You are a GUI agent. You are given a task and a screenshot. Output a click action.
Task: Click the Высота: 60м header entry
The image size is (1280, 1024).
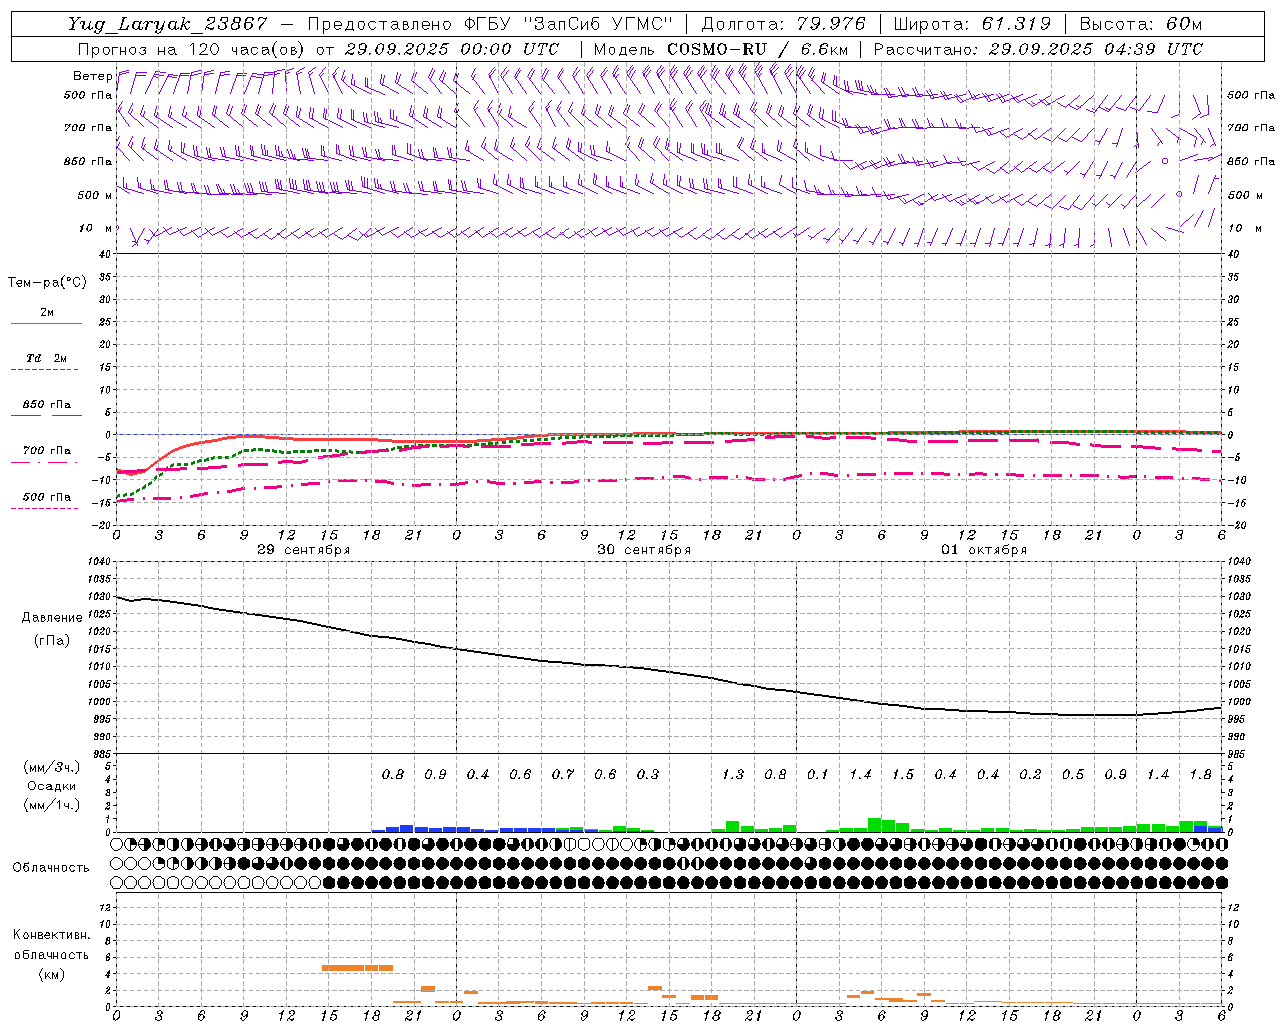pyautogui.click(x=1140, y=24)
